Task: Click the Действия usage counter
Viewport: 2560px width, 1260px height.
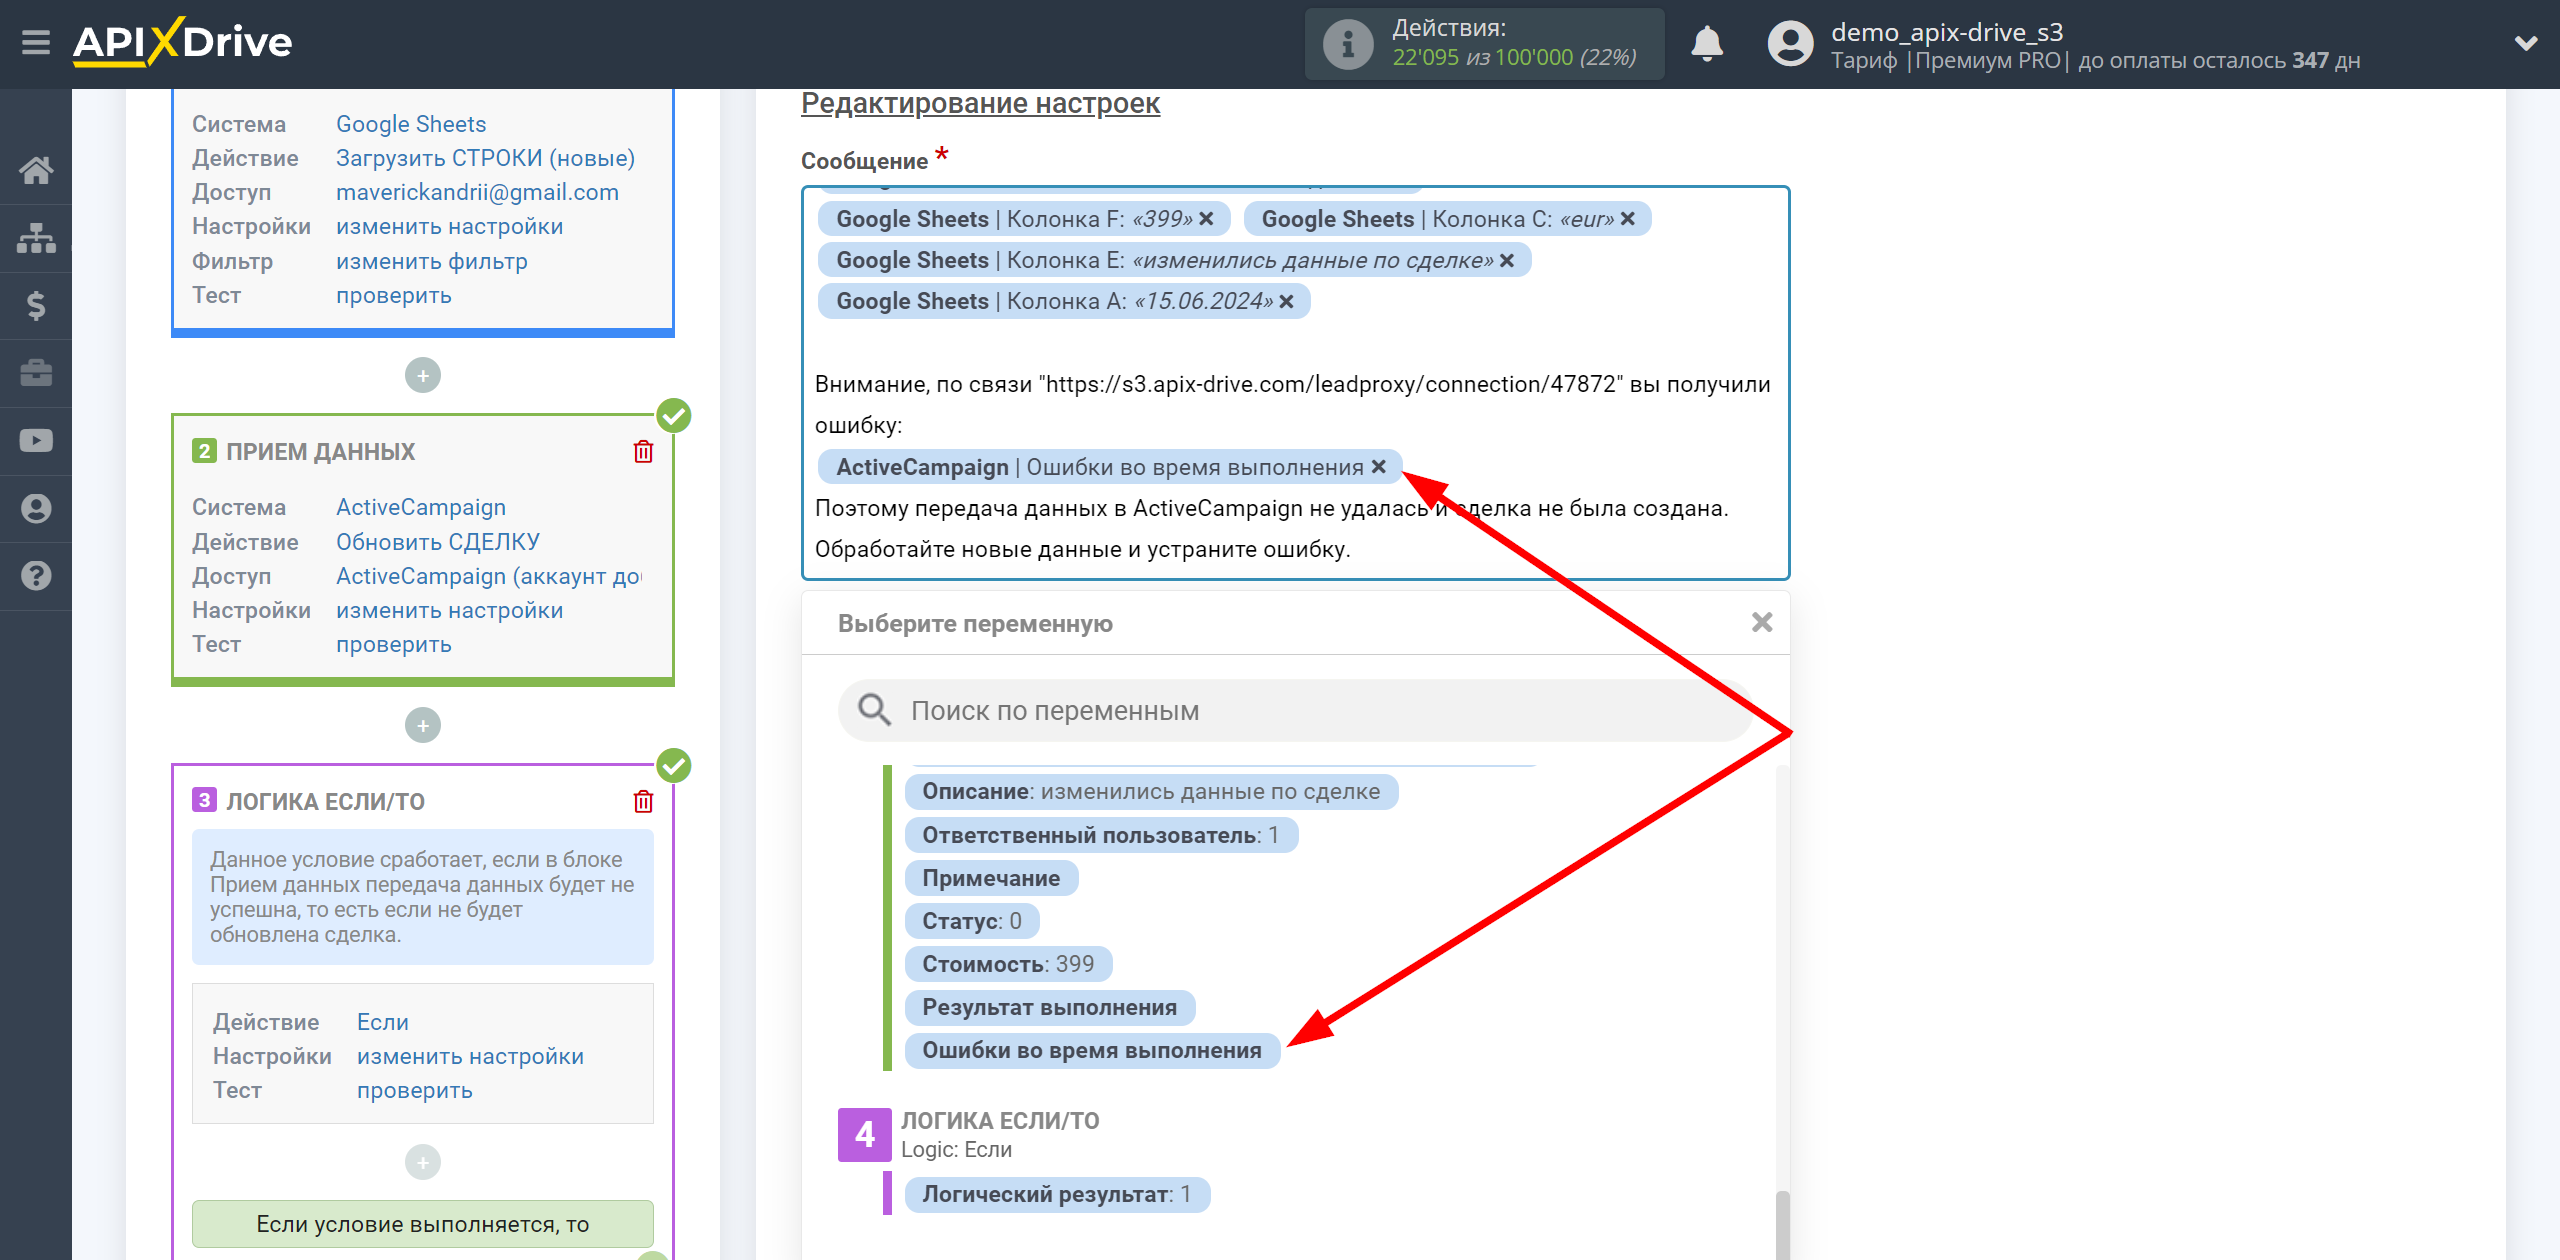Action: 1485,44
